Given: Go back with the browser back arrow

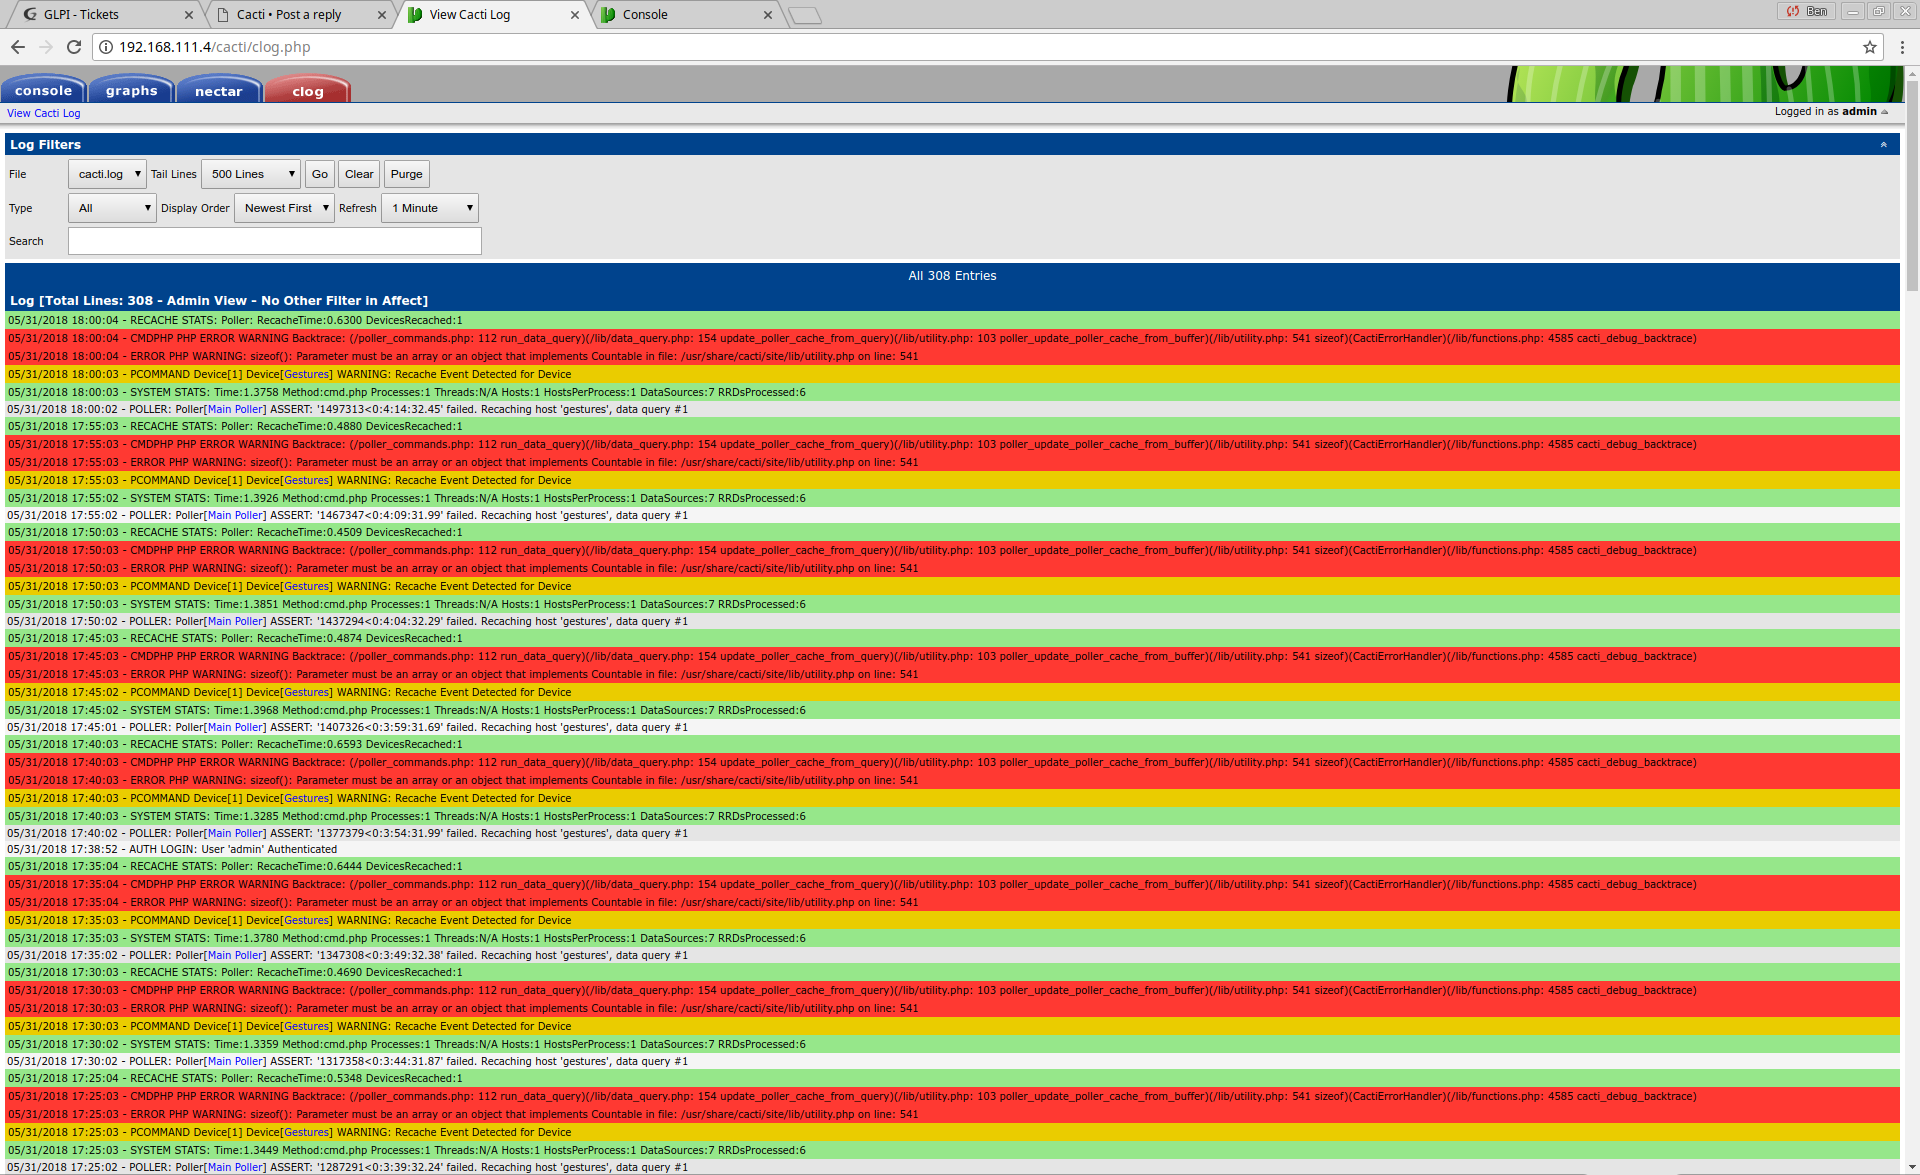Looking at the screenshot, I should tap(17, 47).
